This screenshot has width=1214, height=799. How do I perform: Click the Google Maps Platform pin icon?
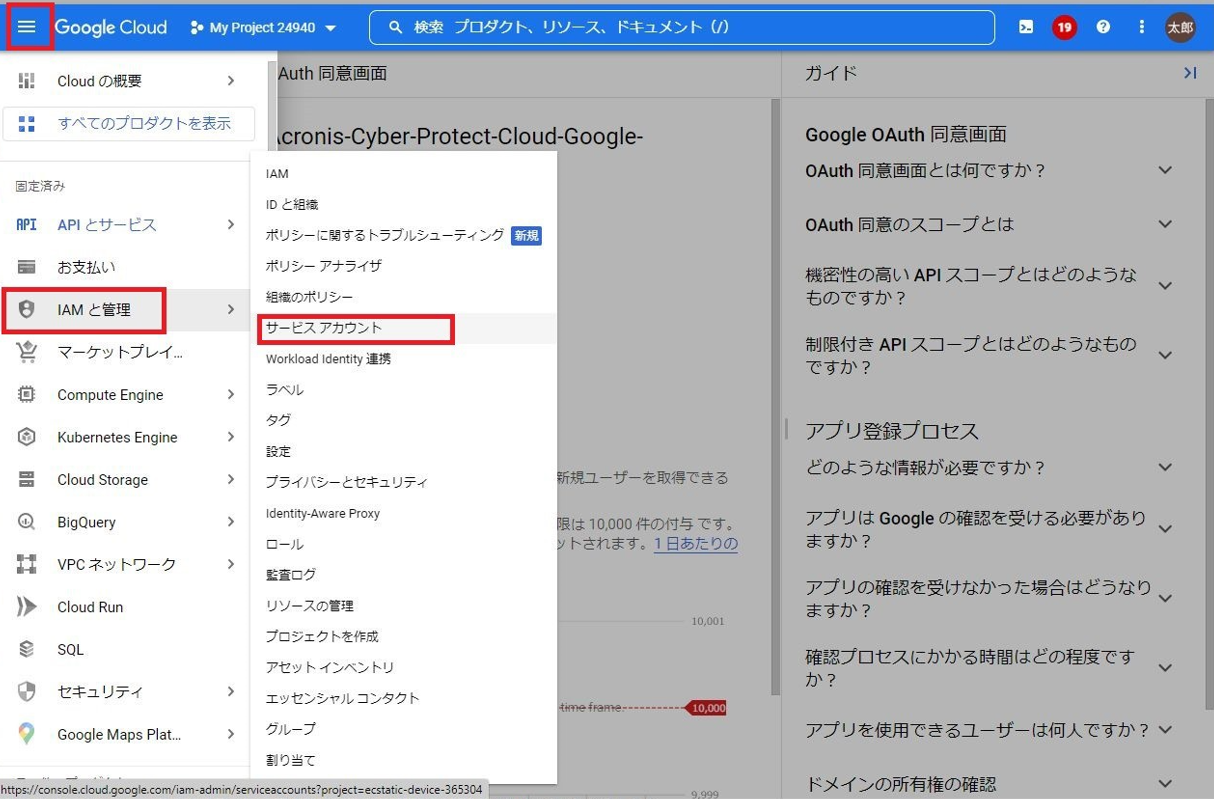[x=27, y=735]
